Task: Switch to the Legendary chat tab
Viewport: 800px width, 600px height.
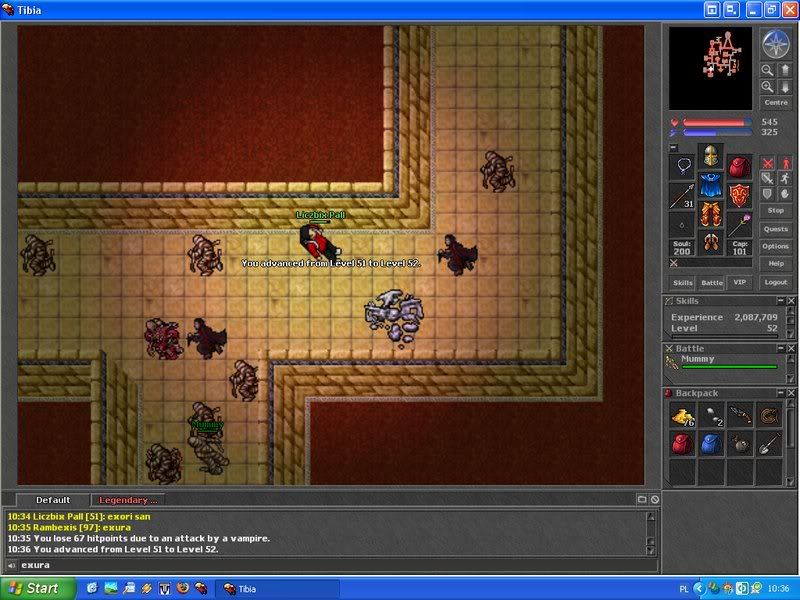Action: 128,500
